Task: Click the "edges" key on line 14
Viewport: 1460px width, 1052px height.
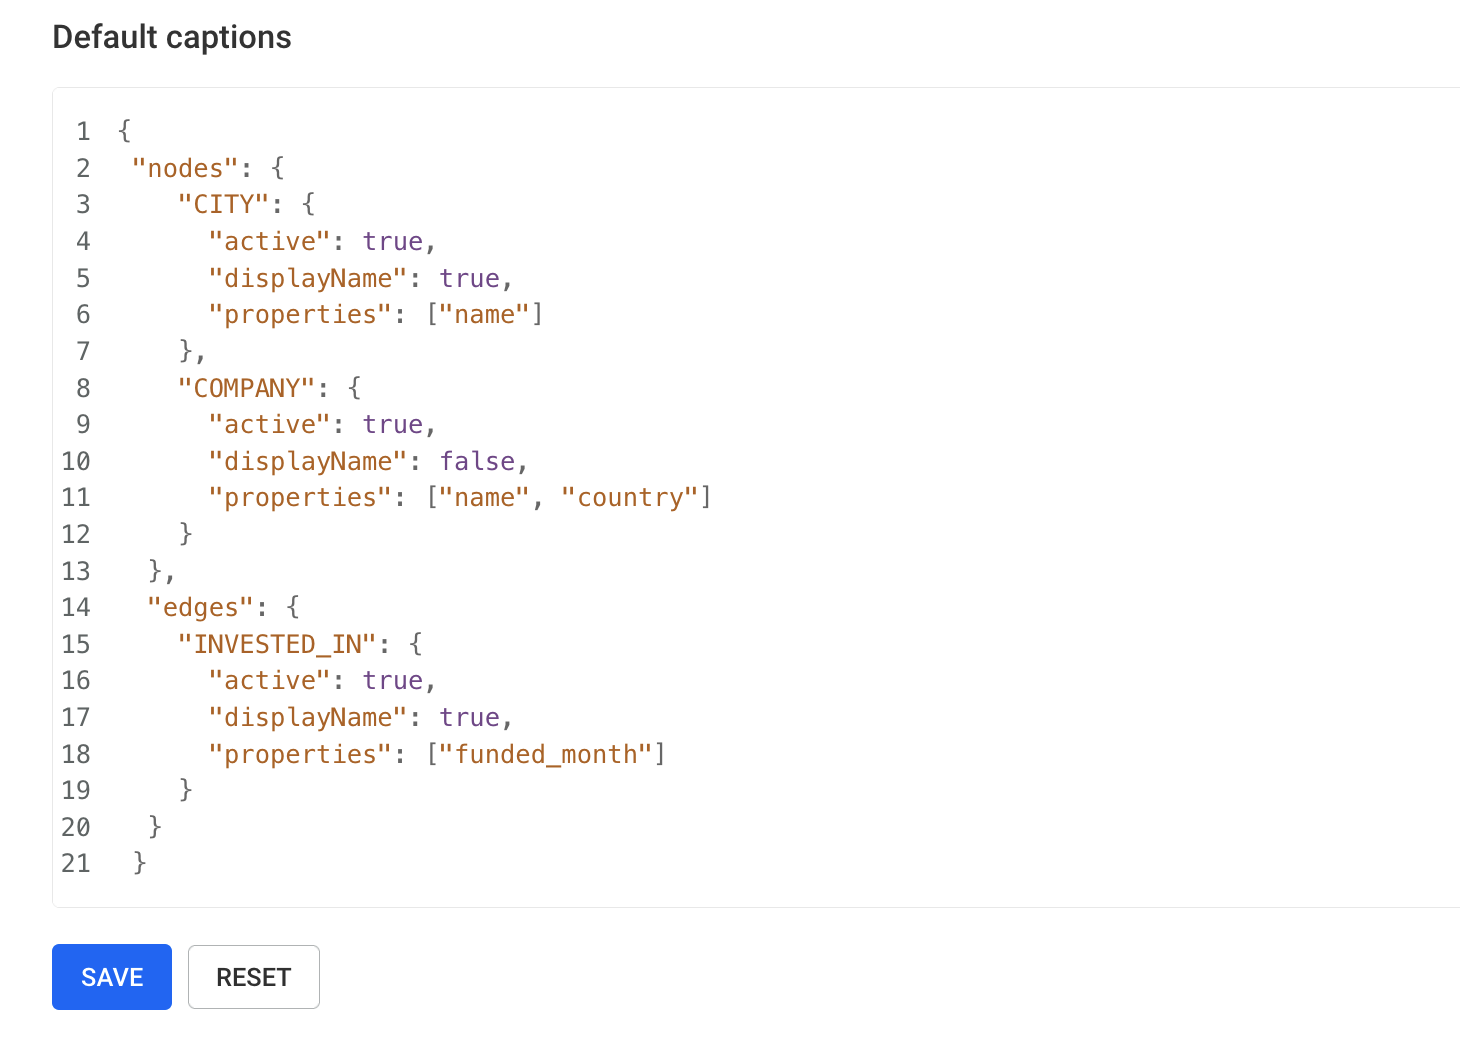Action: (201, 607)
